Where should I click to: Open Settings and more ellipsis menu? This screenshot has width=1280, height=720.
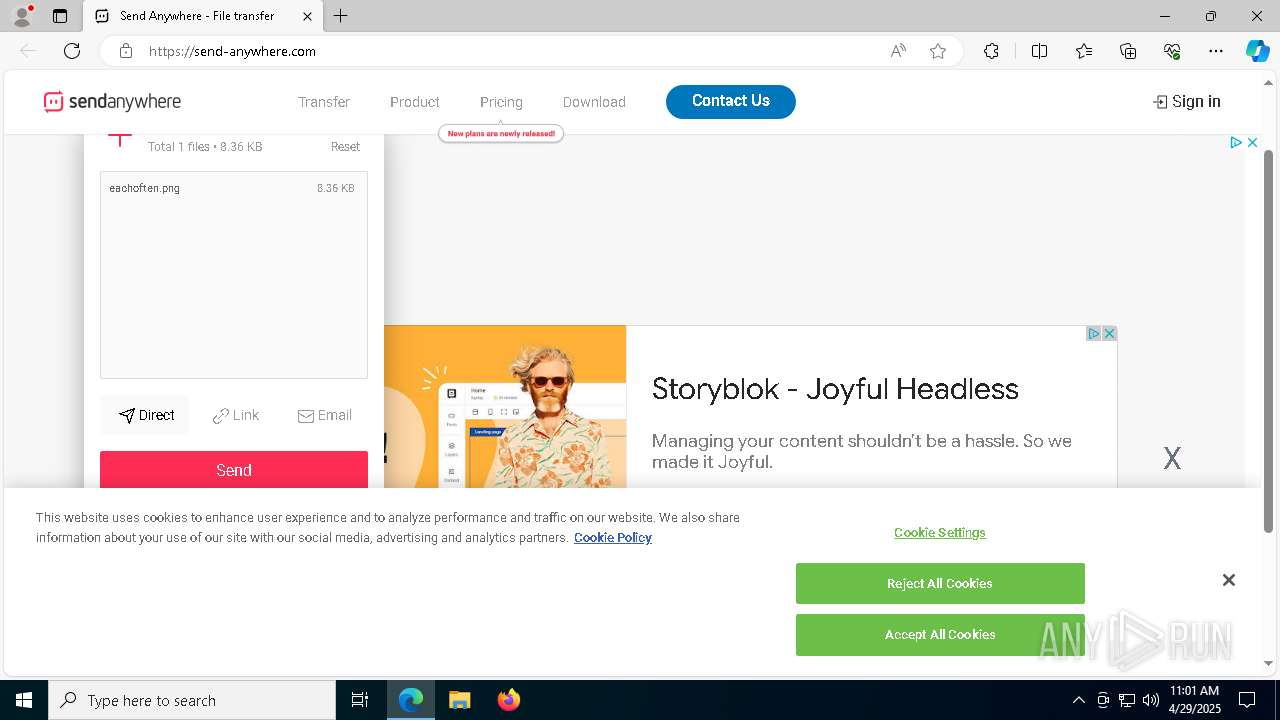1216,51
